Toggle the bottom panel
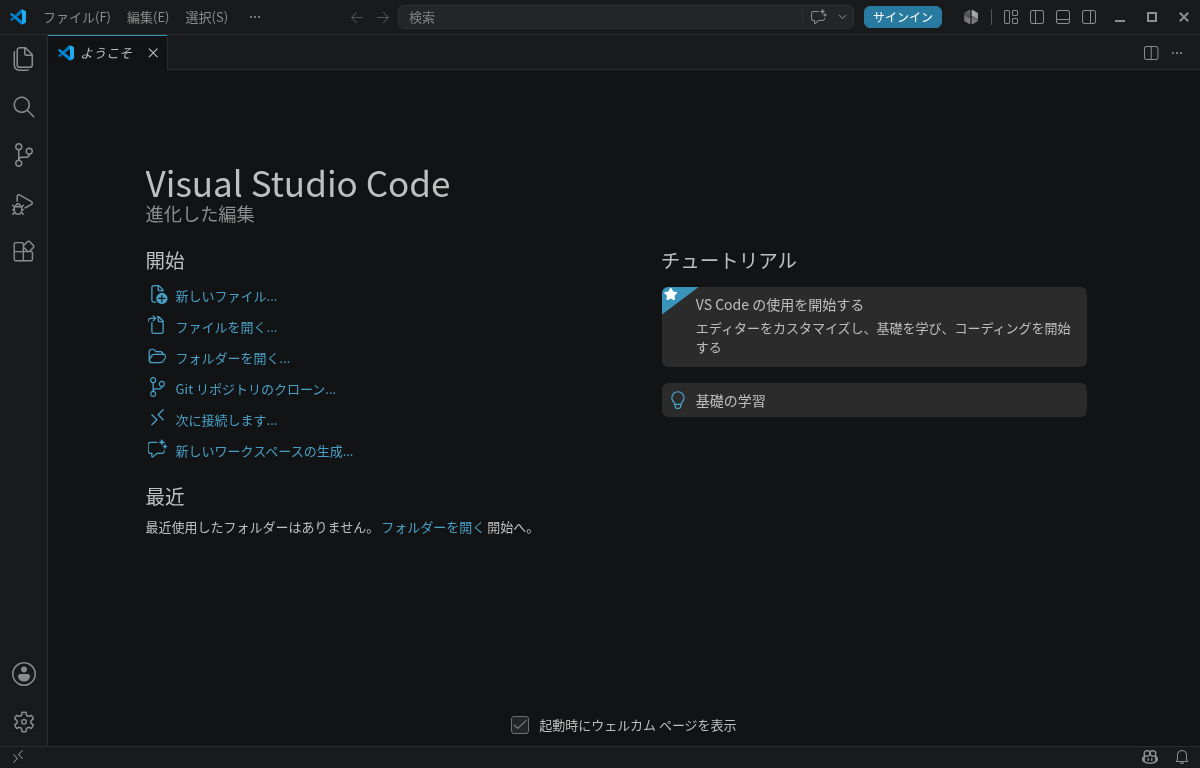The image size is (1200, 768). point(1063,17)
